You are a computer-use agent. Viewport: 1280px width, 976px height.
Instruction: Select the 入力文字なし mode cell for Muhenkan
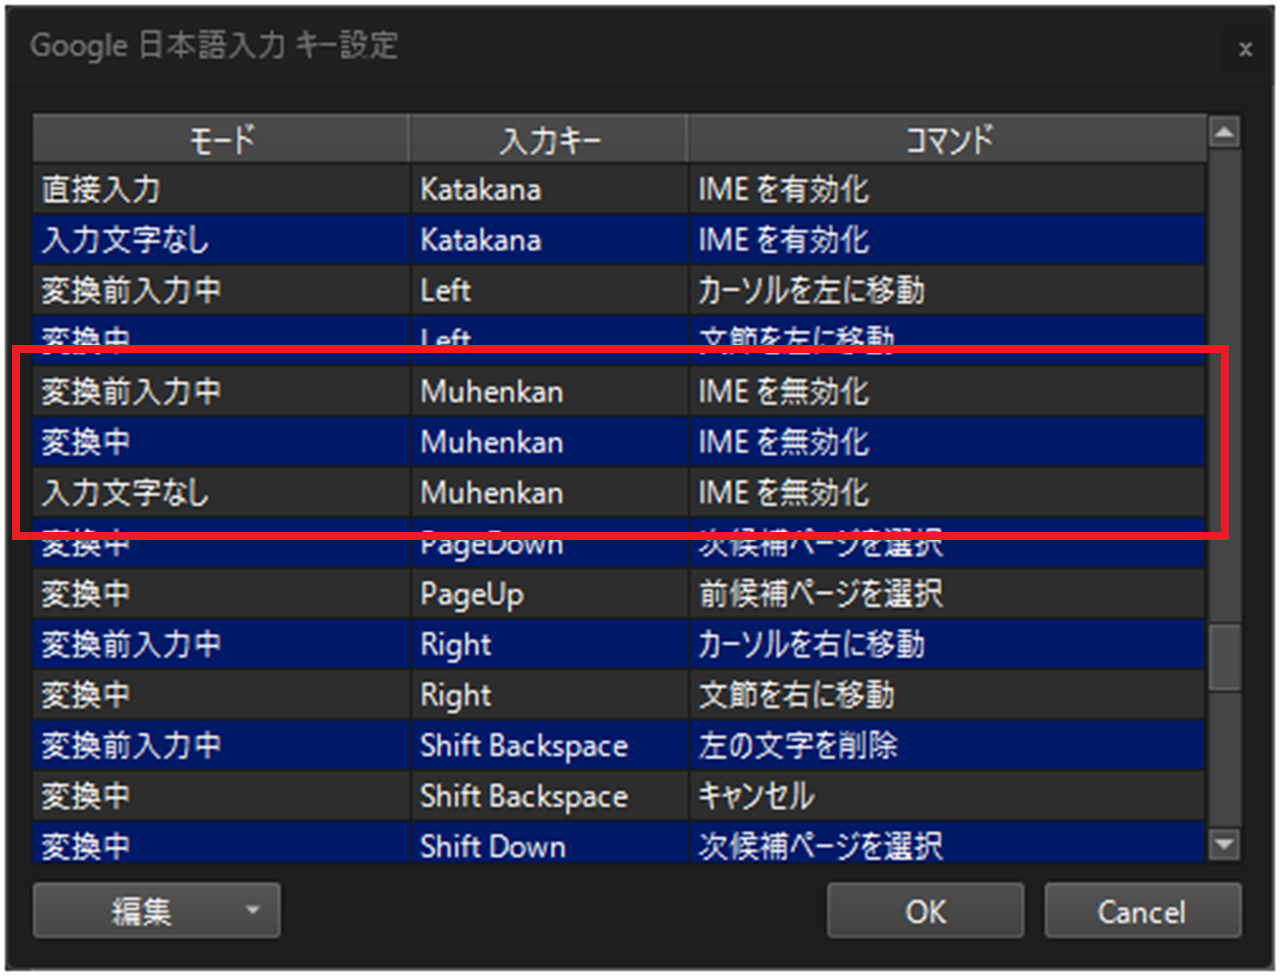point(221,493)
